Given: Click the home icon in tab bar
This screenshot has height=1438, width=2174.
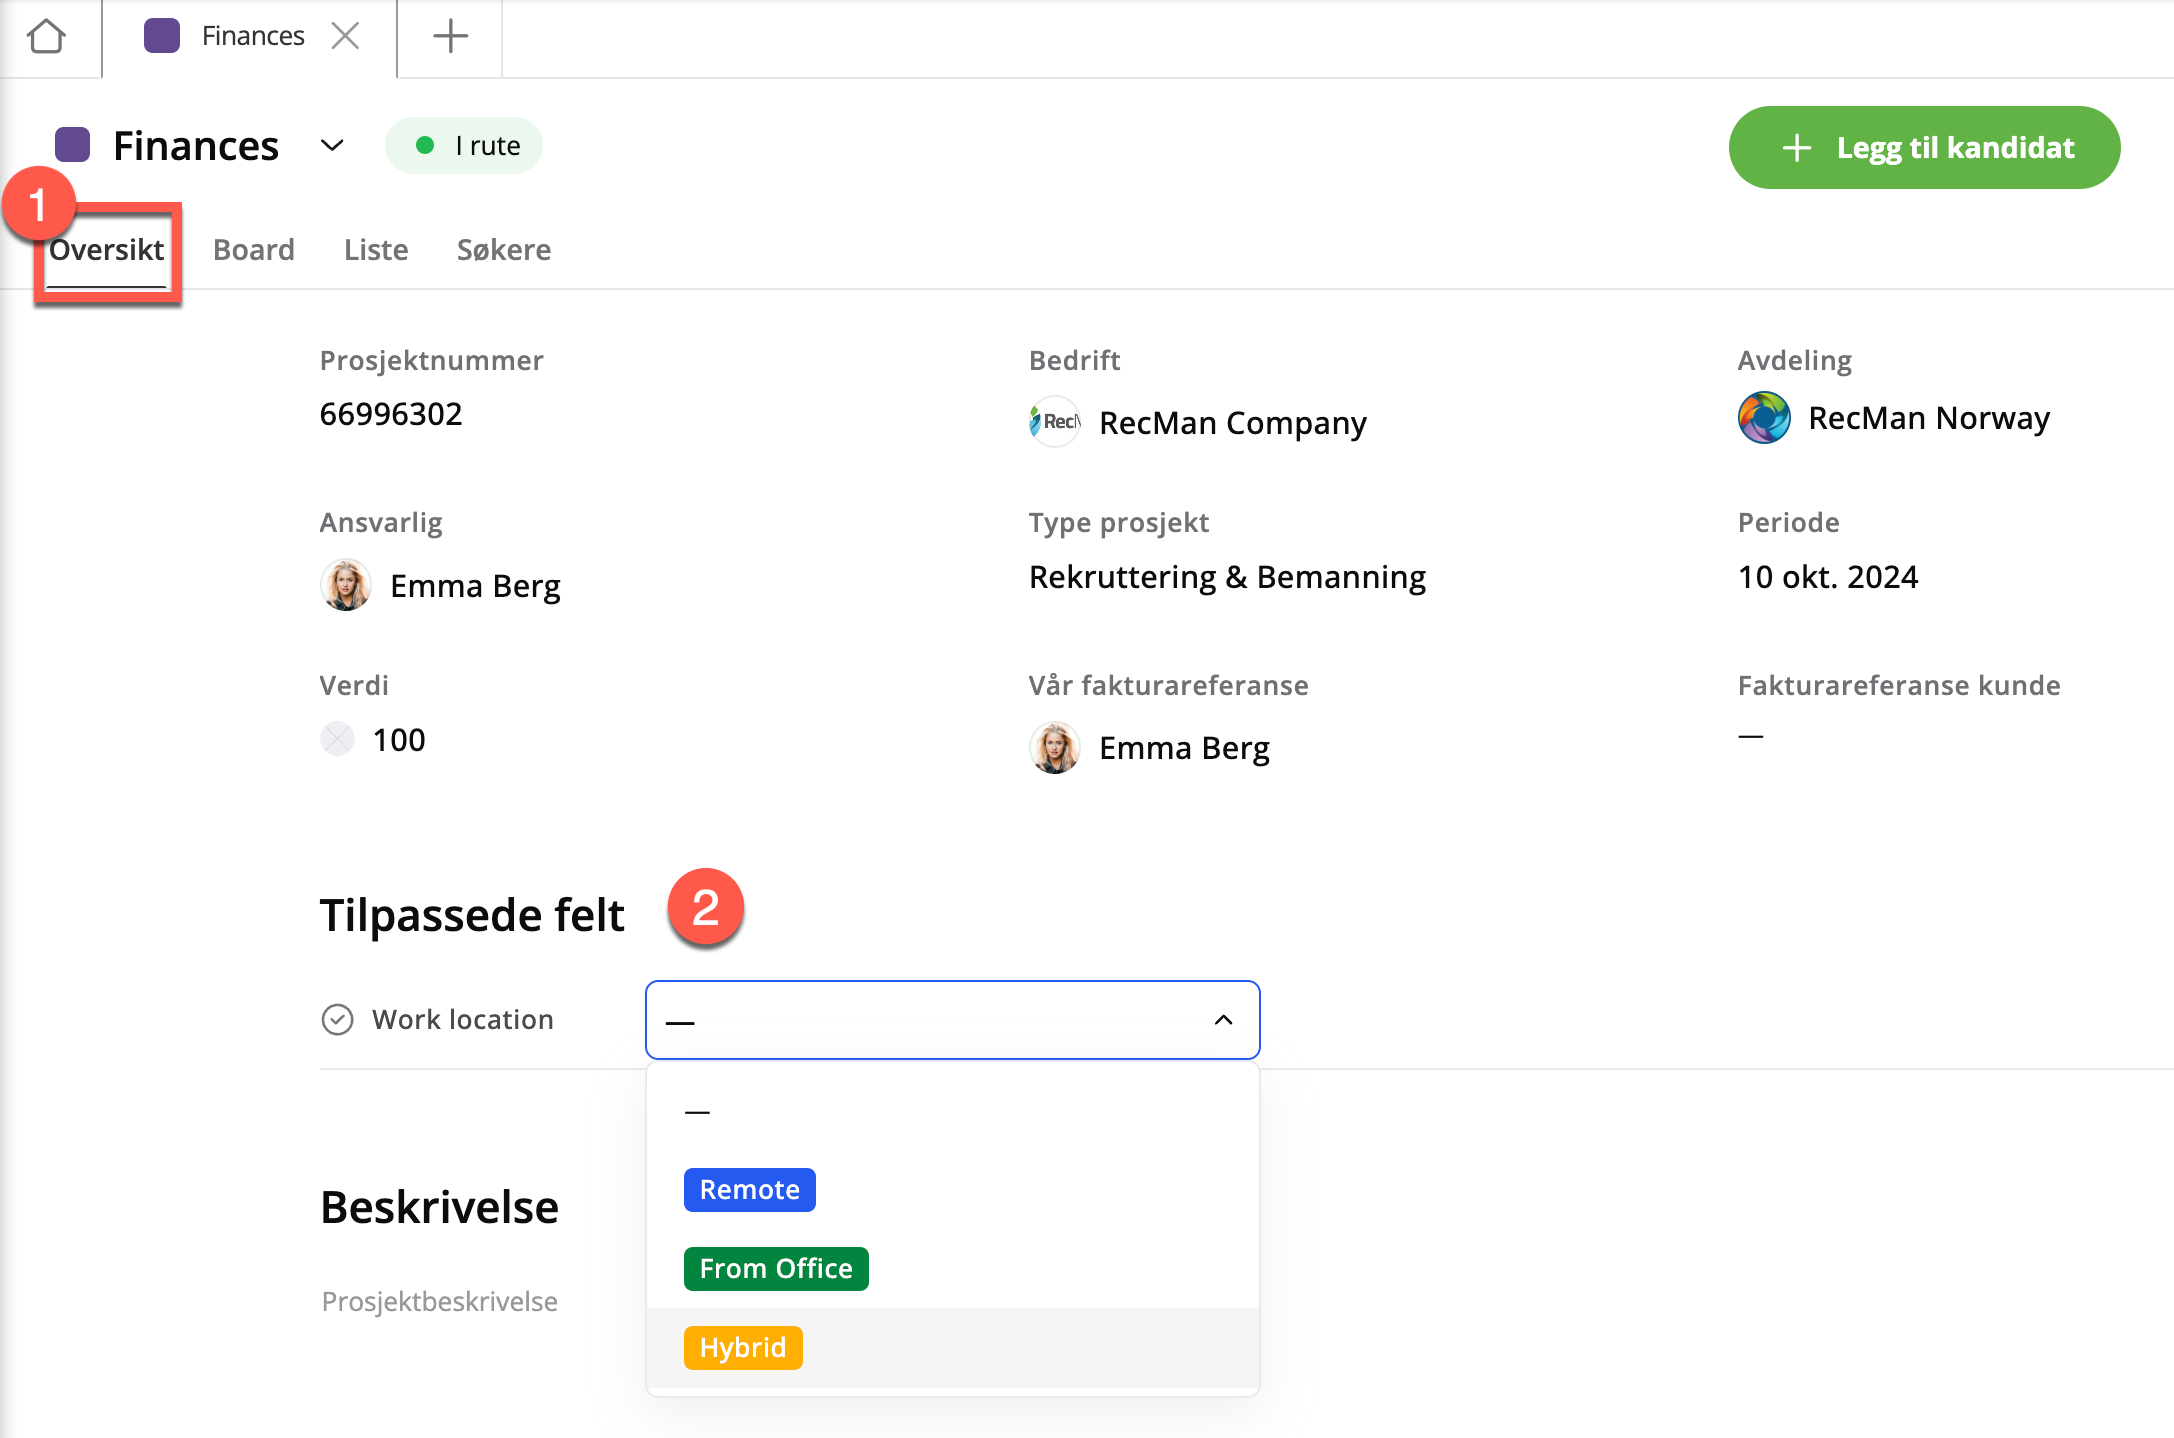Looking at the screenshot, I should 47,37.
